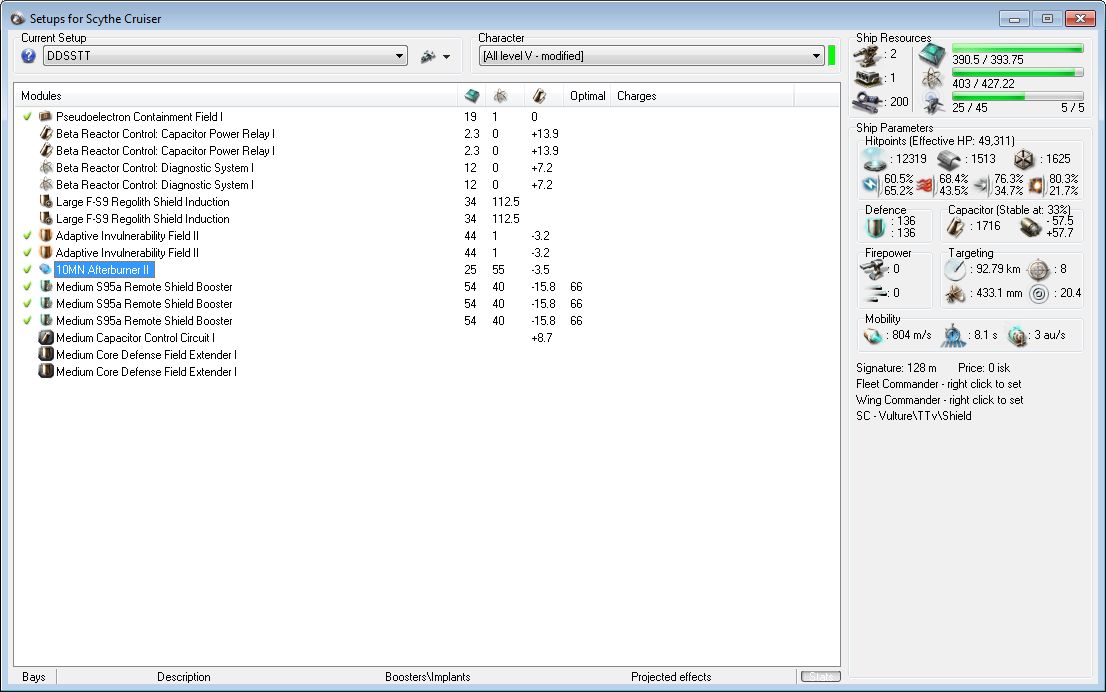The height and width of the screenshot is (692, 1106).
Task: Click the ship icon beside Current Setup
Action: [x=427, y=56]
